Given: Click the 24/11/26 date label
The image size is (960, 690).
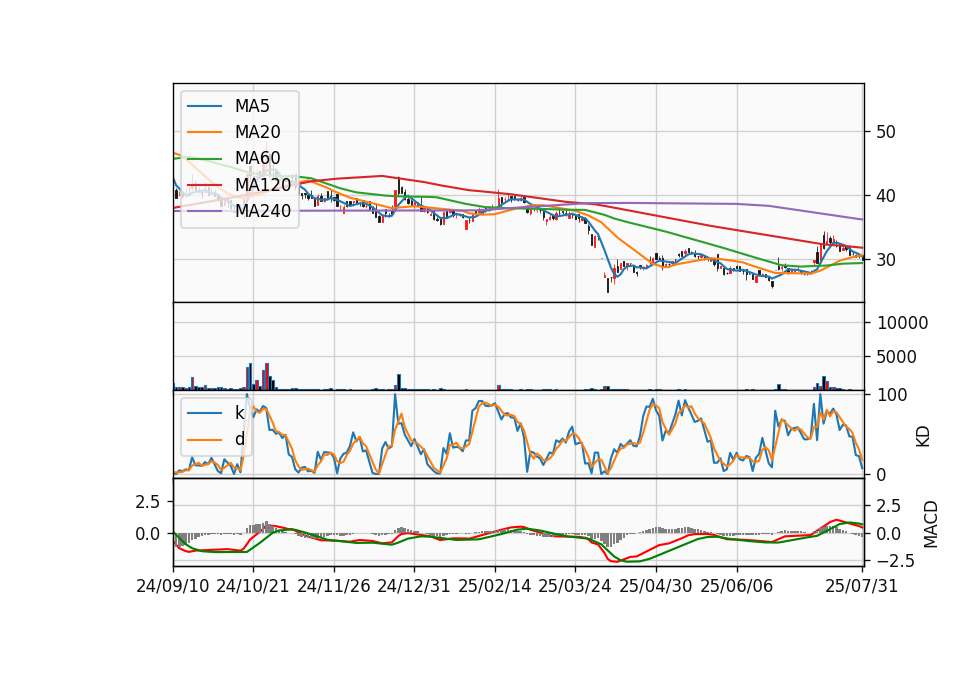Looking at the screenshot, I should 334,586.
